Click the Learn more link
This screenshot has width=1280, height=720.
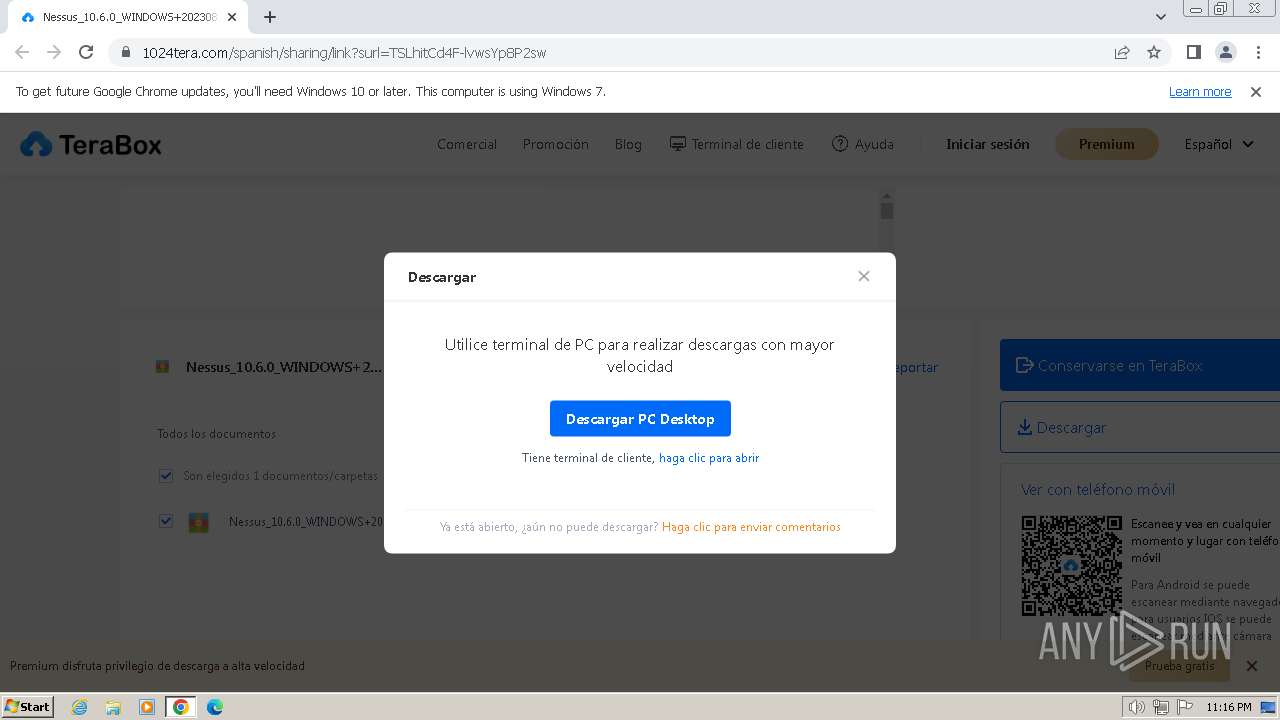click(1200, 91)
